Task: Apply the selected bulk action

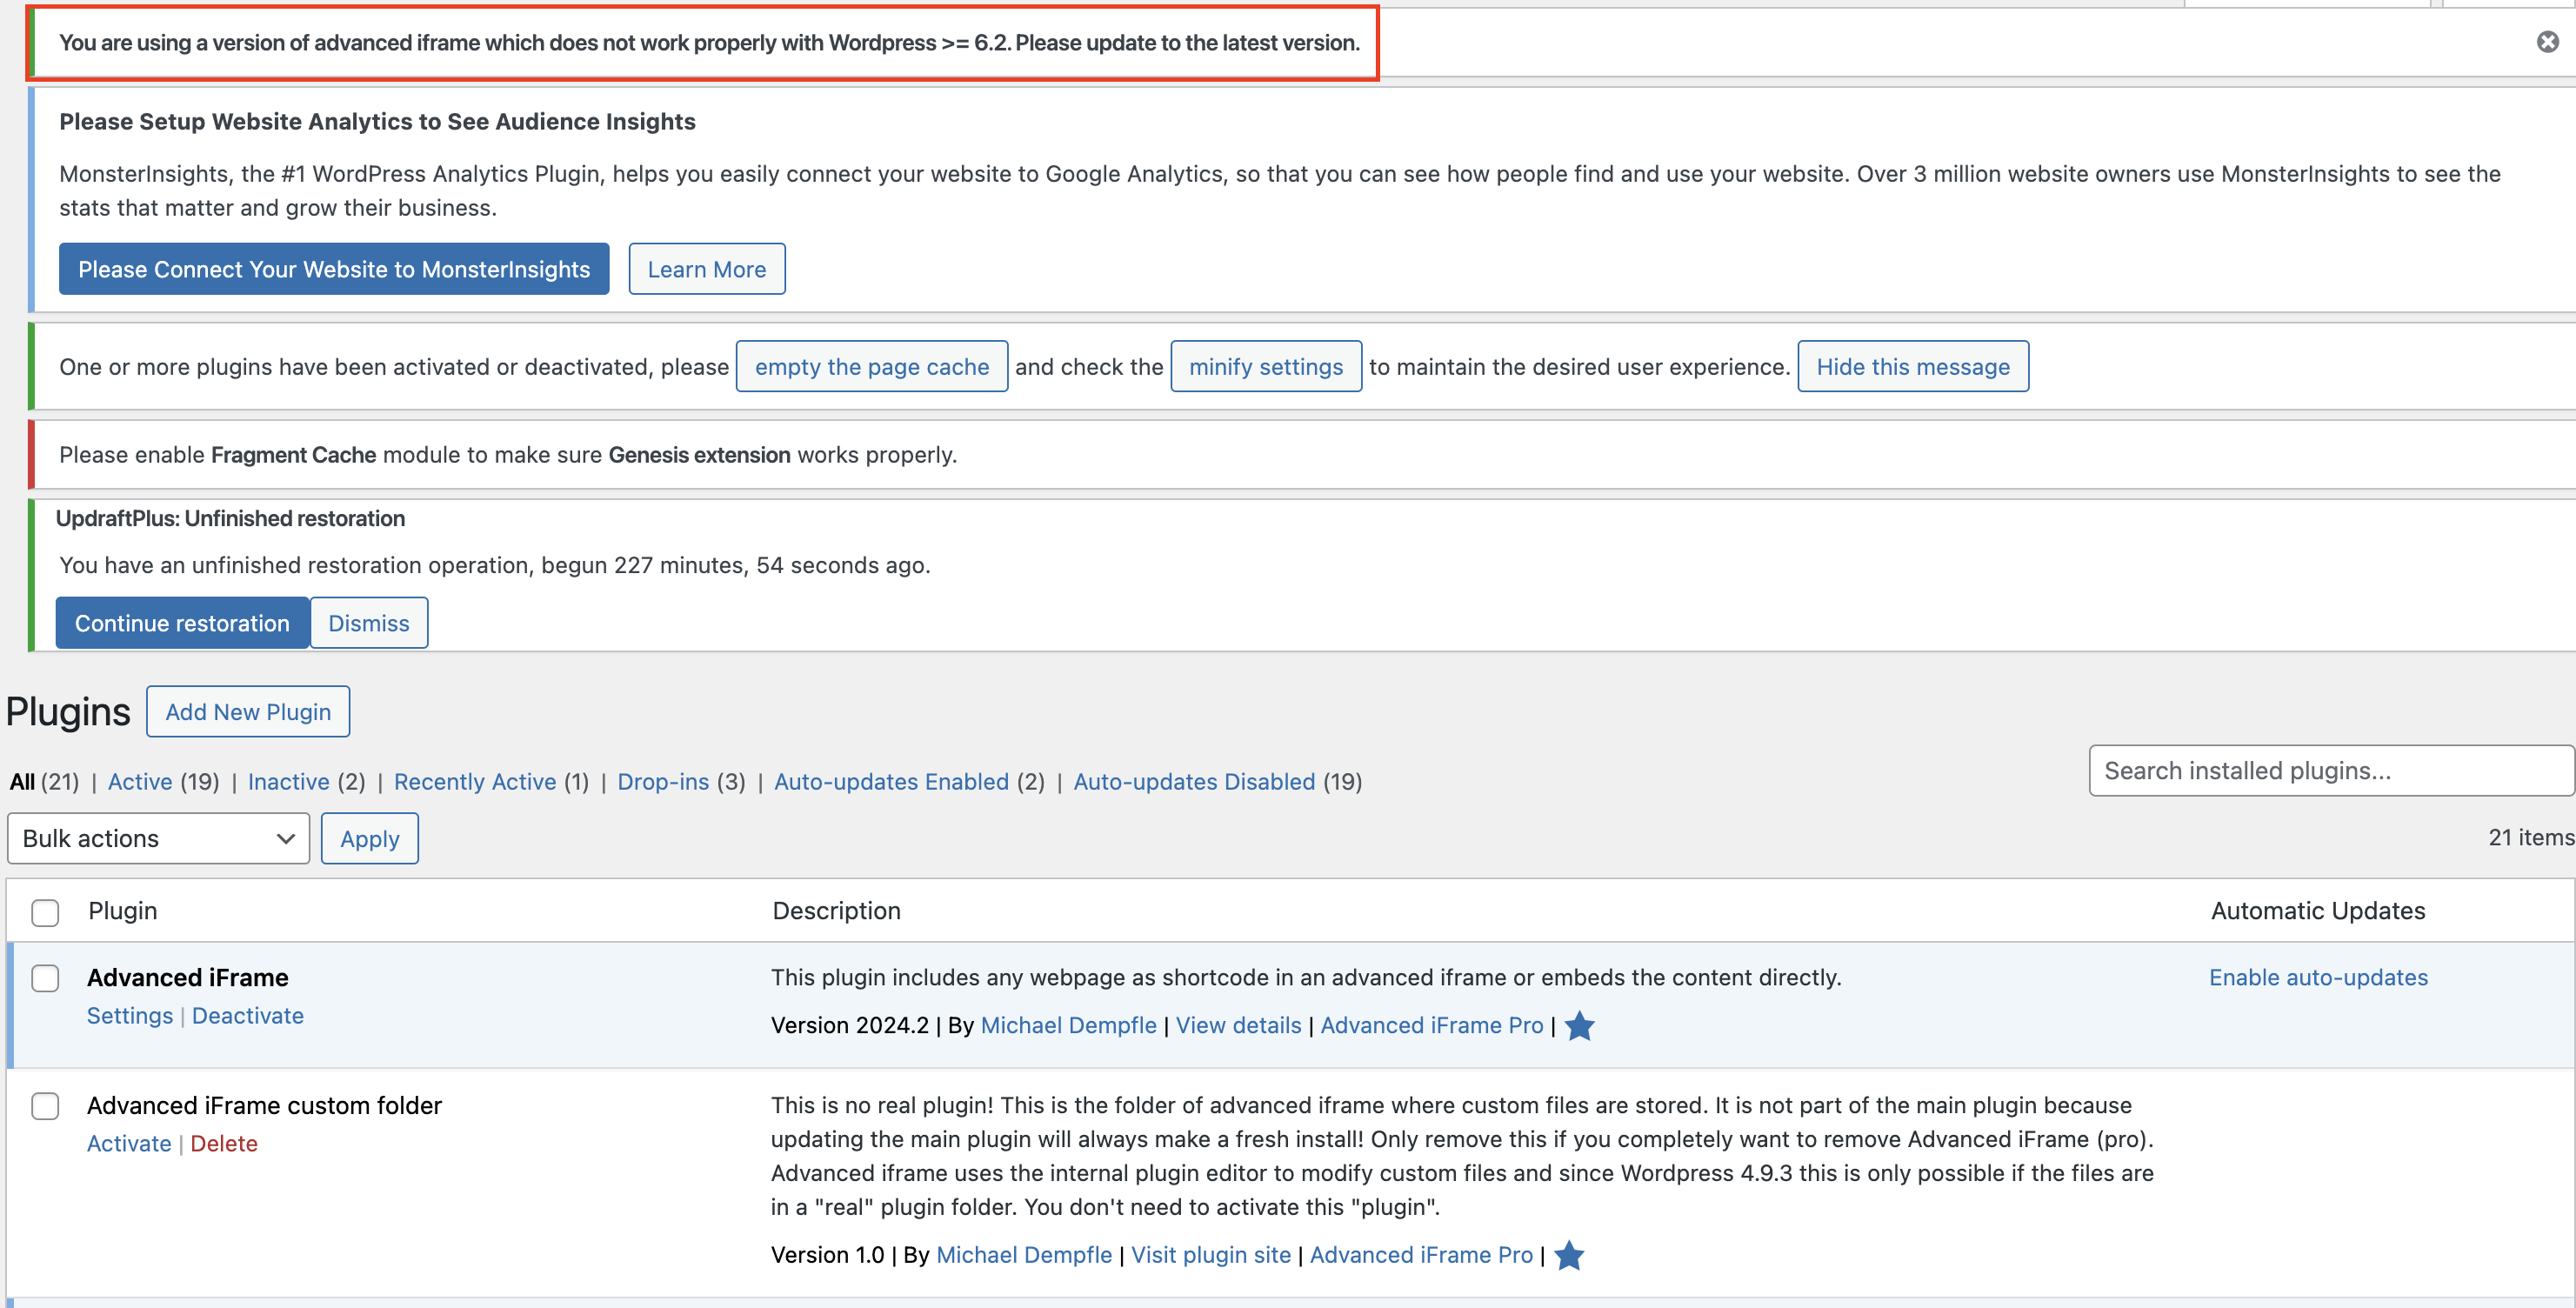Action: click(370, 838)
